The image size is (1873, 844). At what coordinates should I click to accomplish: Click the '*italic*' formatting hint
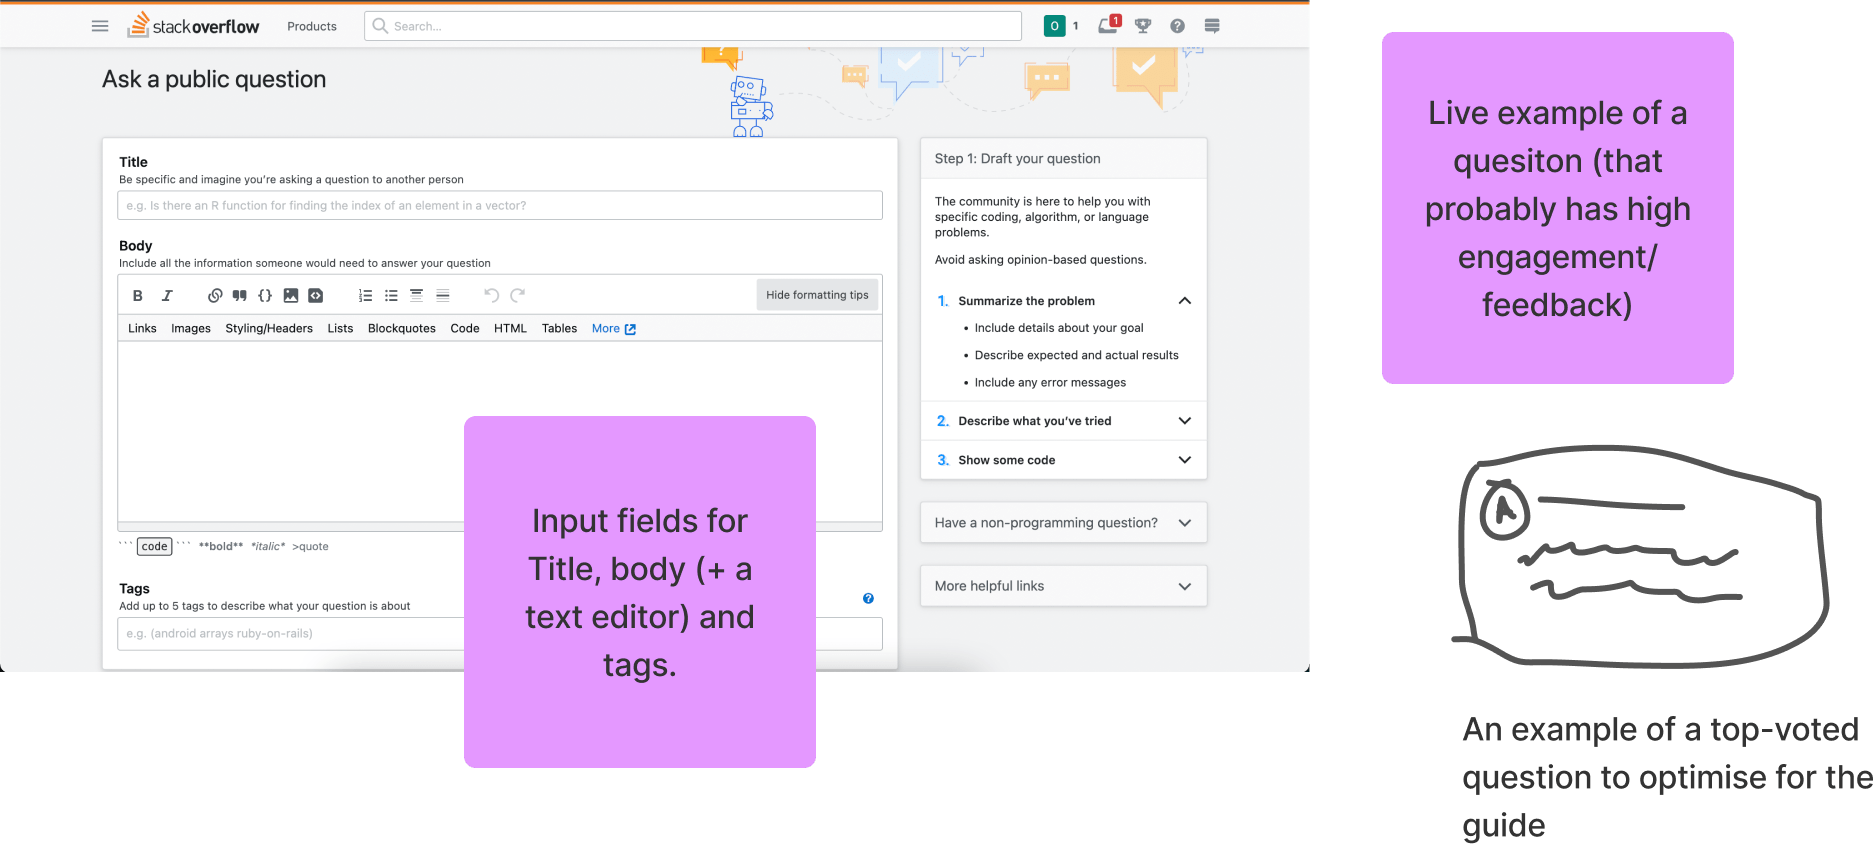(268, 546)
